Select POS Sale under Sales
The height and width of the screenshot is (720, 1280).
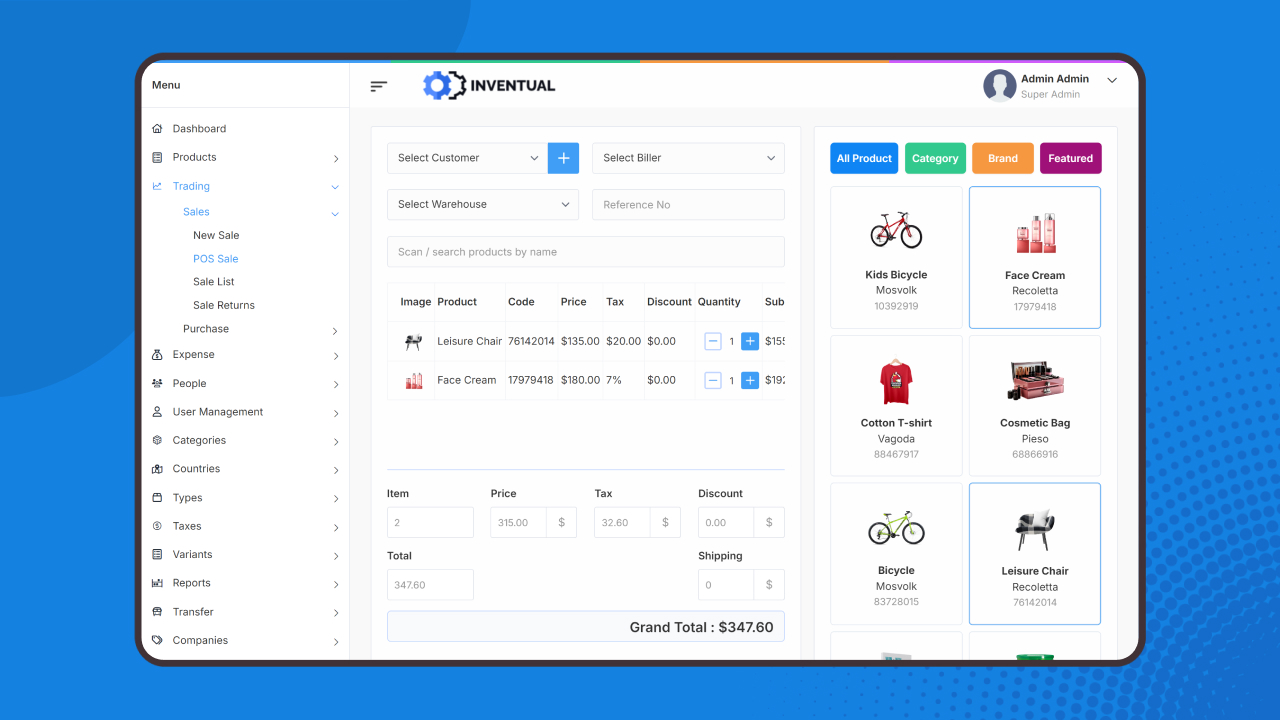point(215,258)
